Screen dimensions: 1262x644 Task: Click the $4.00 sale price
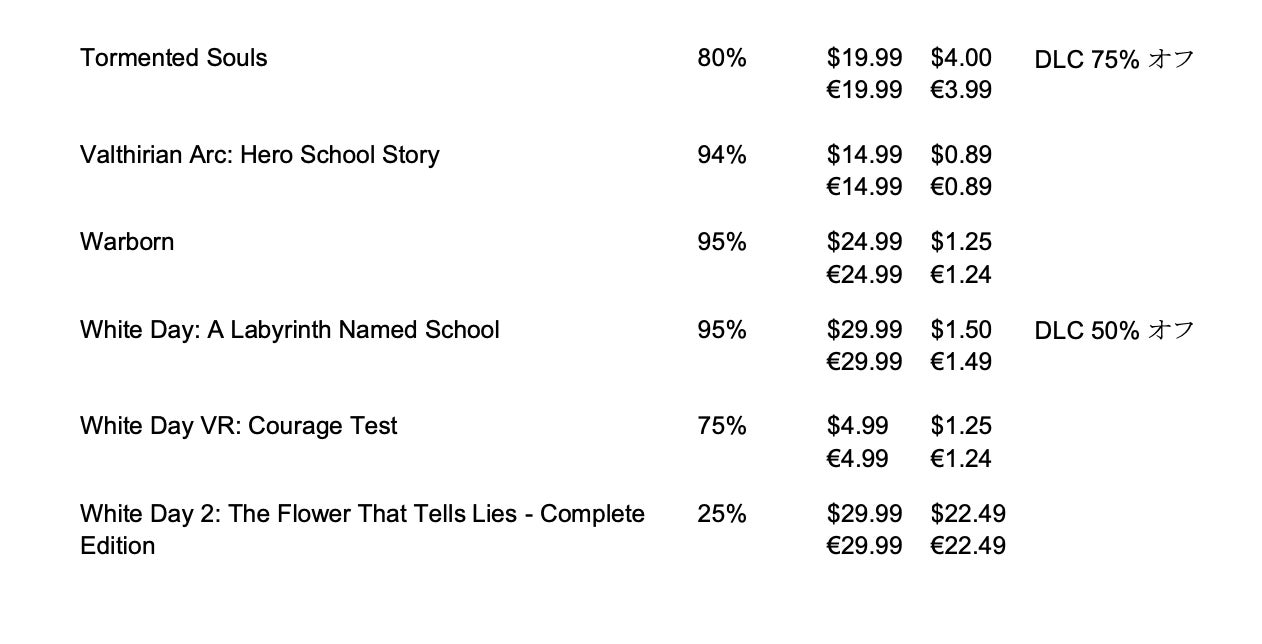coord(960,58)
